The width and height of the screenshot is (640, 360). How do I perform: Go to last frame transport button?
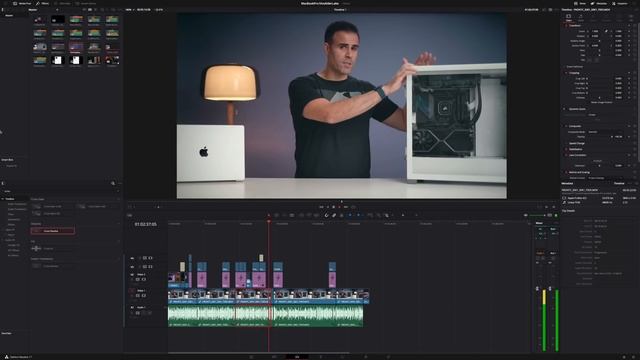pos(346,207)
